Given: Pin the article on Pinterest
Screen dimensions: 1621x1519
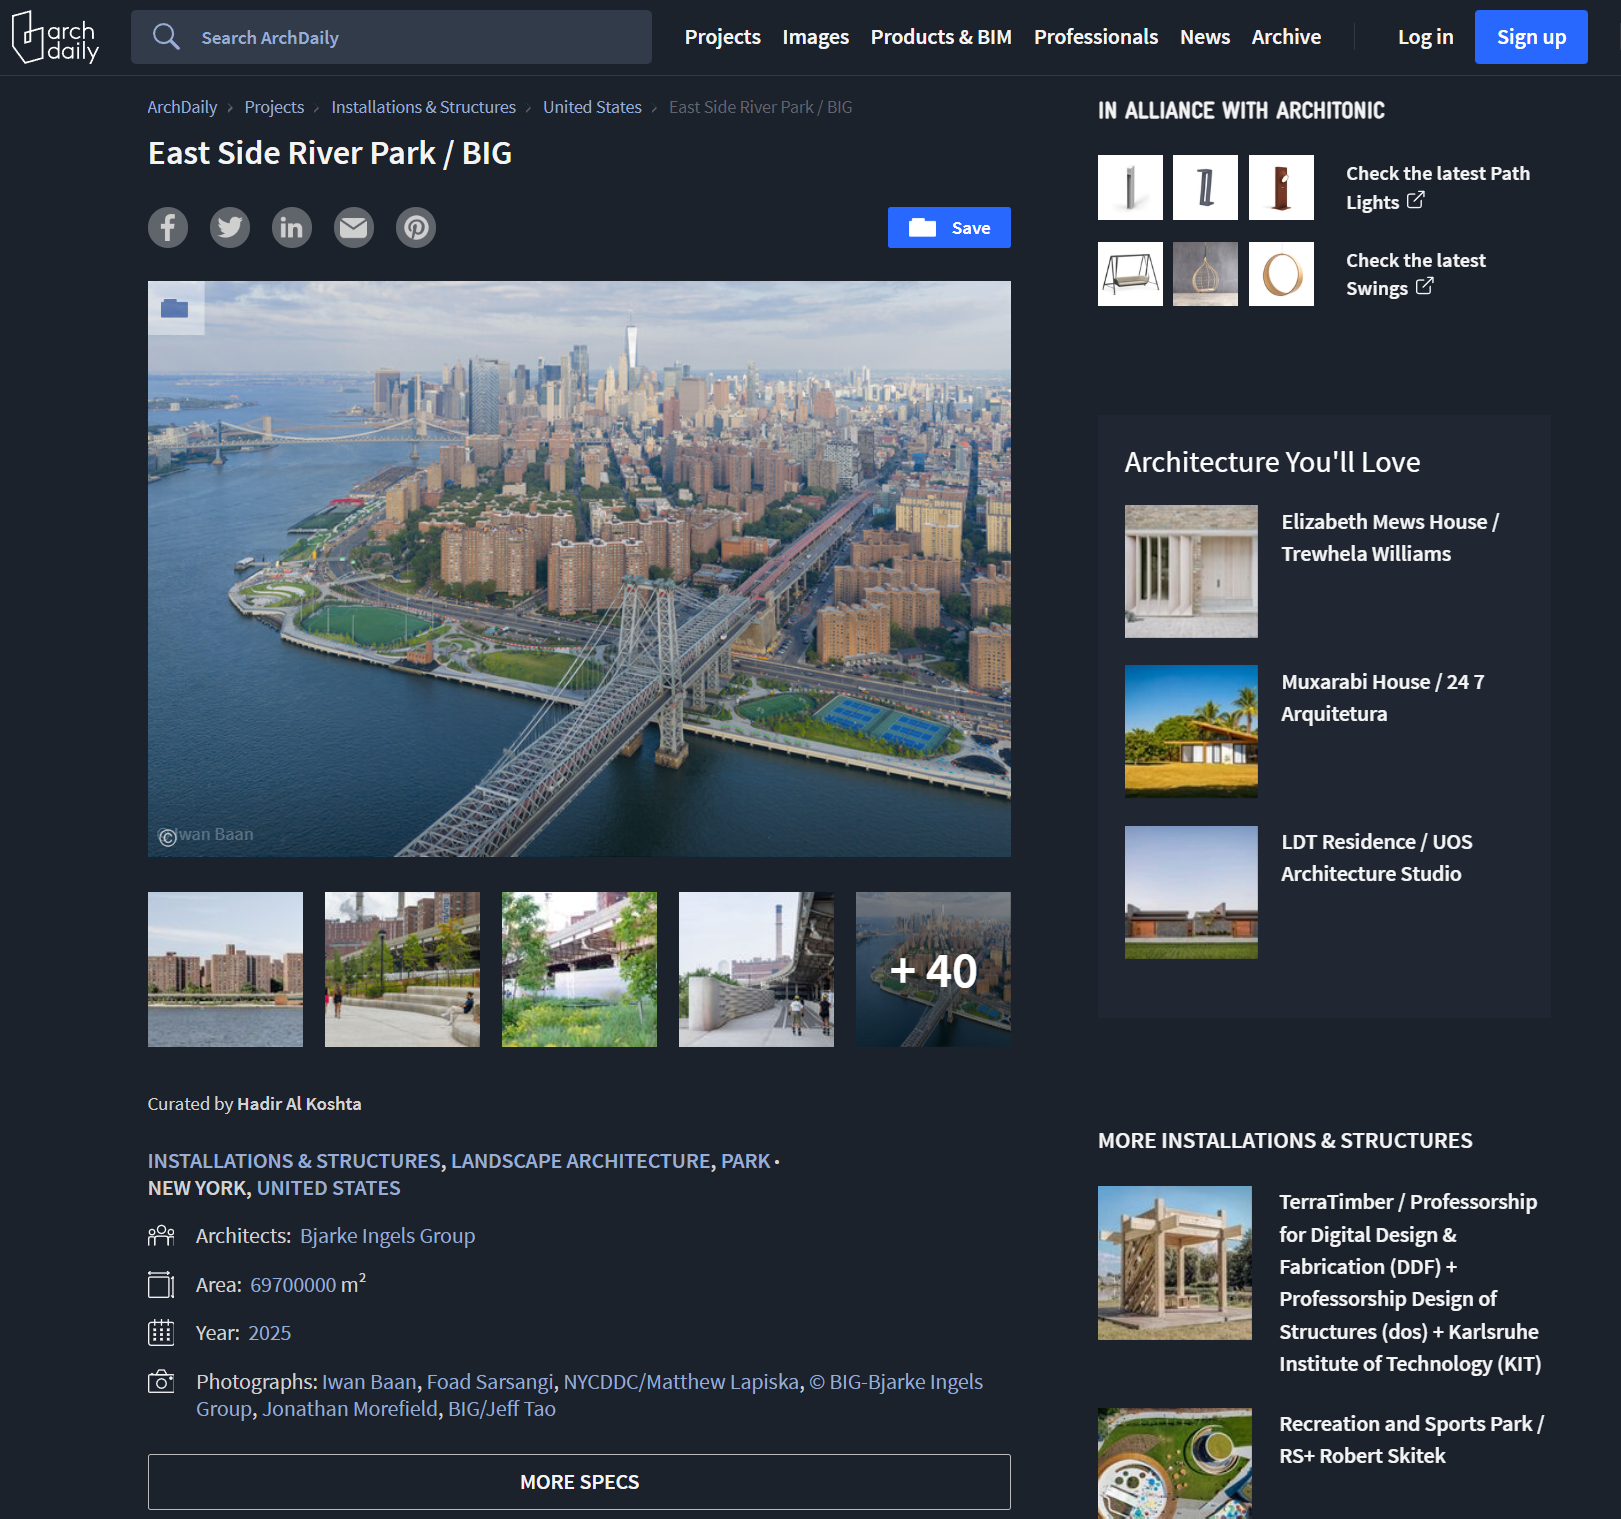Looking at the screenshot, I should point(416,228).
